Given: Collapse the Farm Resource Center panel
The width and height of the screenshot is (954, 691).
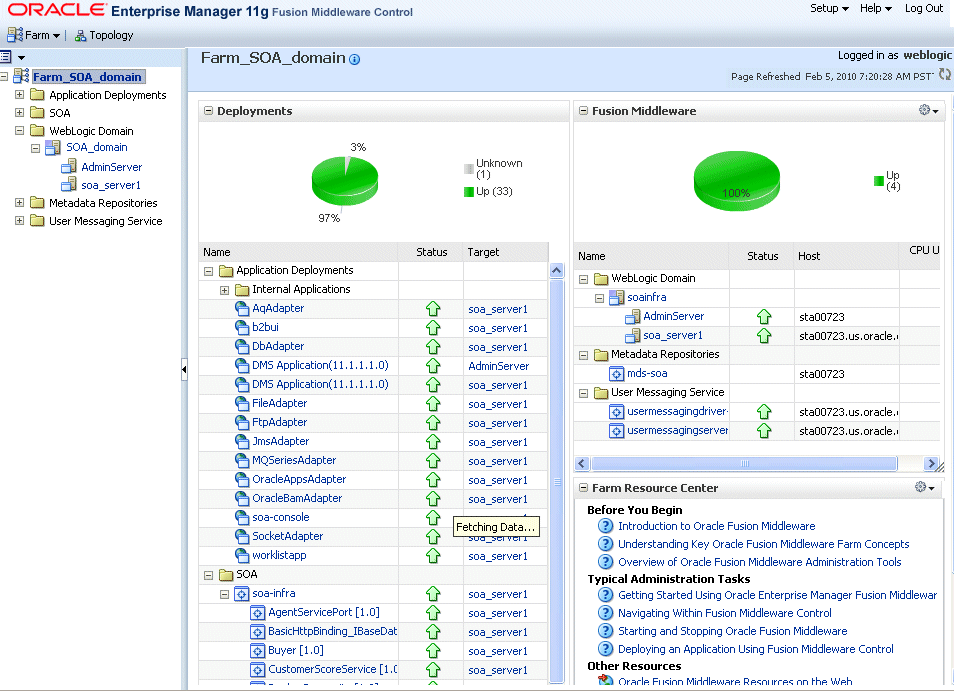Looking at the screenshot, I should coord(583,488).
